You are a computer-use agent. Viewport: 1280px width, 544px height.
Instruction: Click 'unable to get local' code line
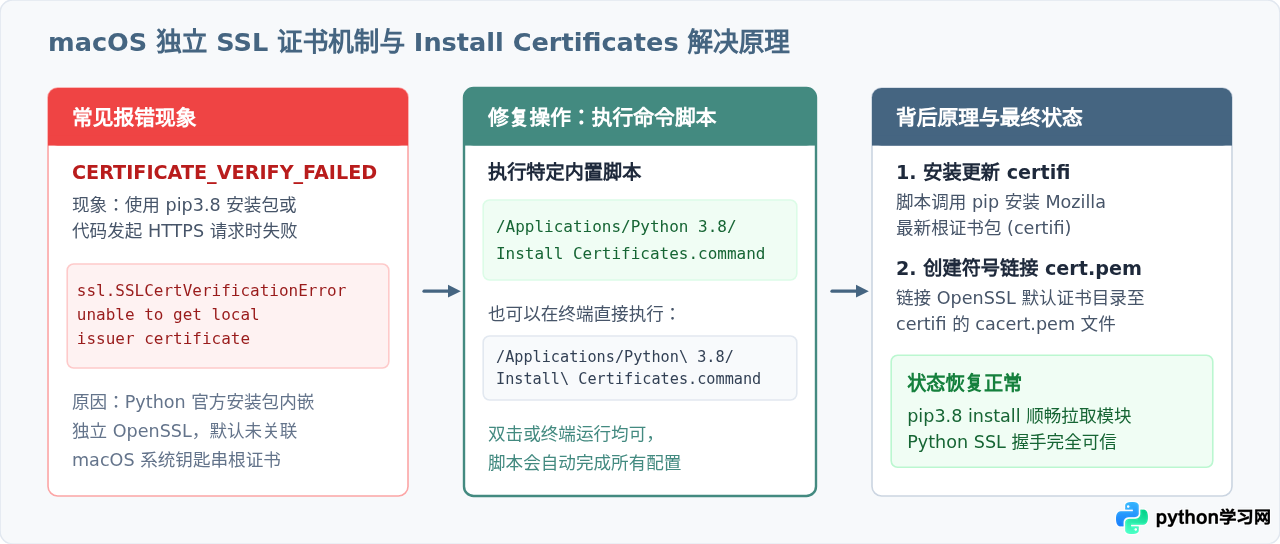click(x=168, y=315)
